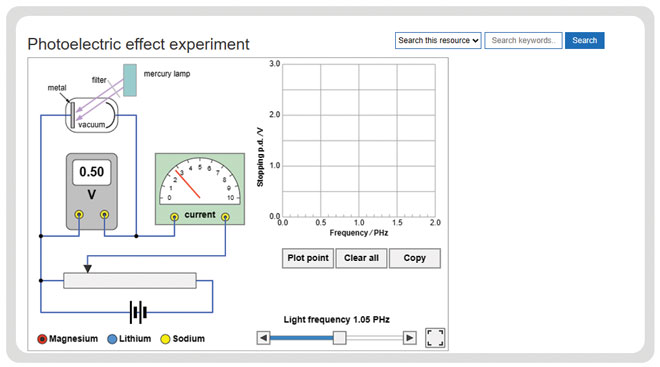
Task: Increase light frequency with right arrow
Action: tap(410, 338)
